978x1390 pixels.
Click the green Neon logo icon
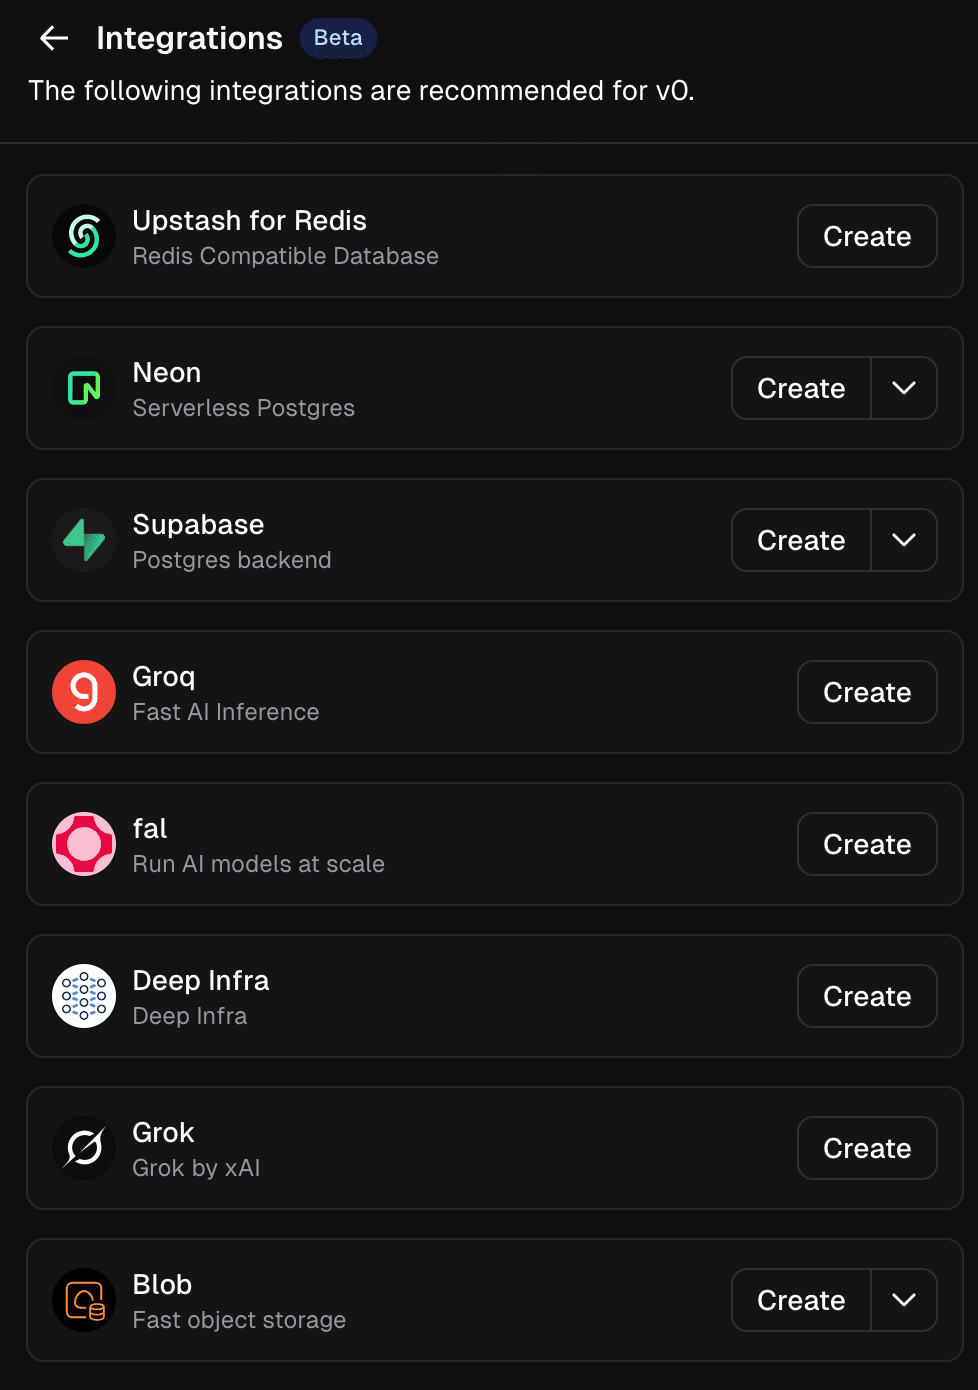coord(84,388)
